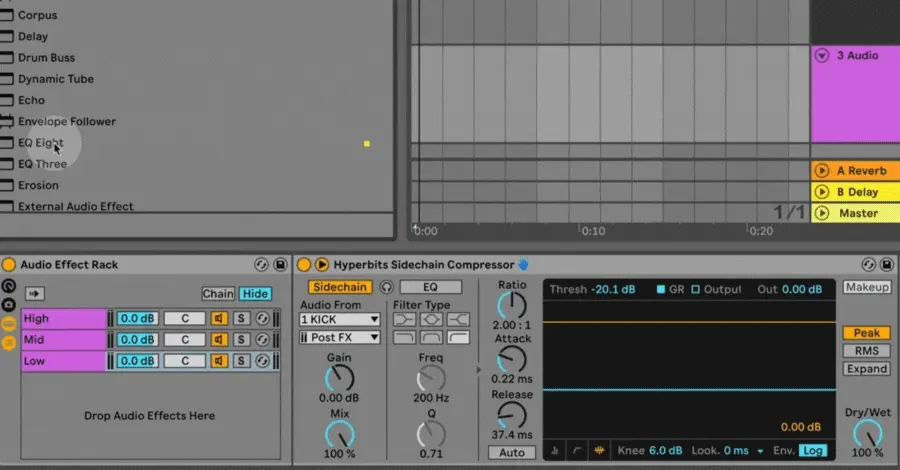Image resolution: width=900 pixels, height=470 pixels.
Task: Select RMS compression mode
Action: tap(867, 351)
